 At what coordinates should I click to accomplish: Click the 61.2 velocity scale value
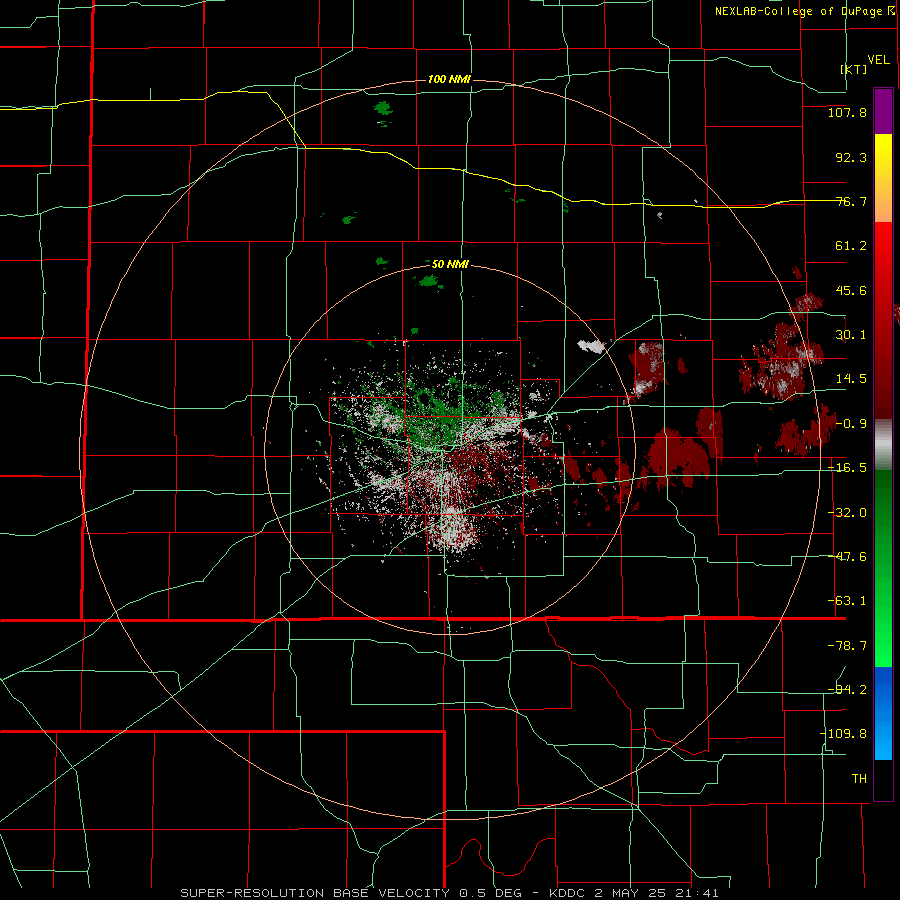click(x=851, y=246)
